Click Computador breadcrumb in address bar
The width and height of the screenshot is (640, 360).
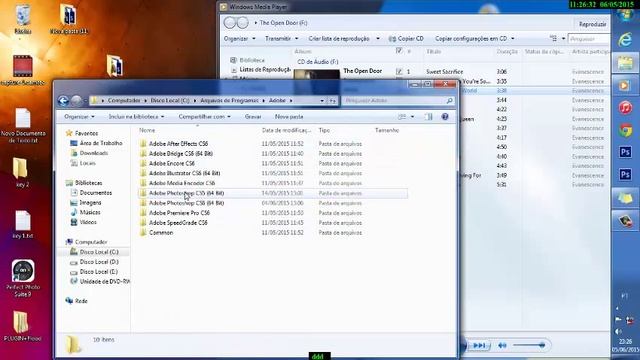click(124, 100)
